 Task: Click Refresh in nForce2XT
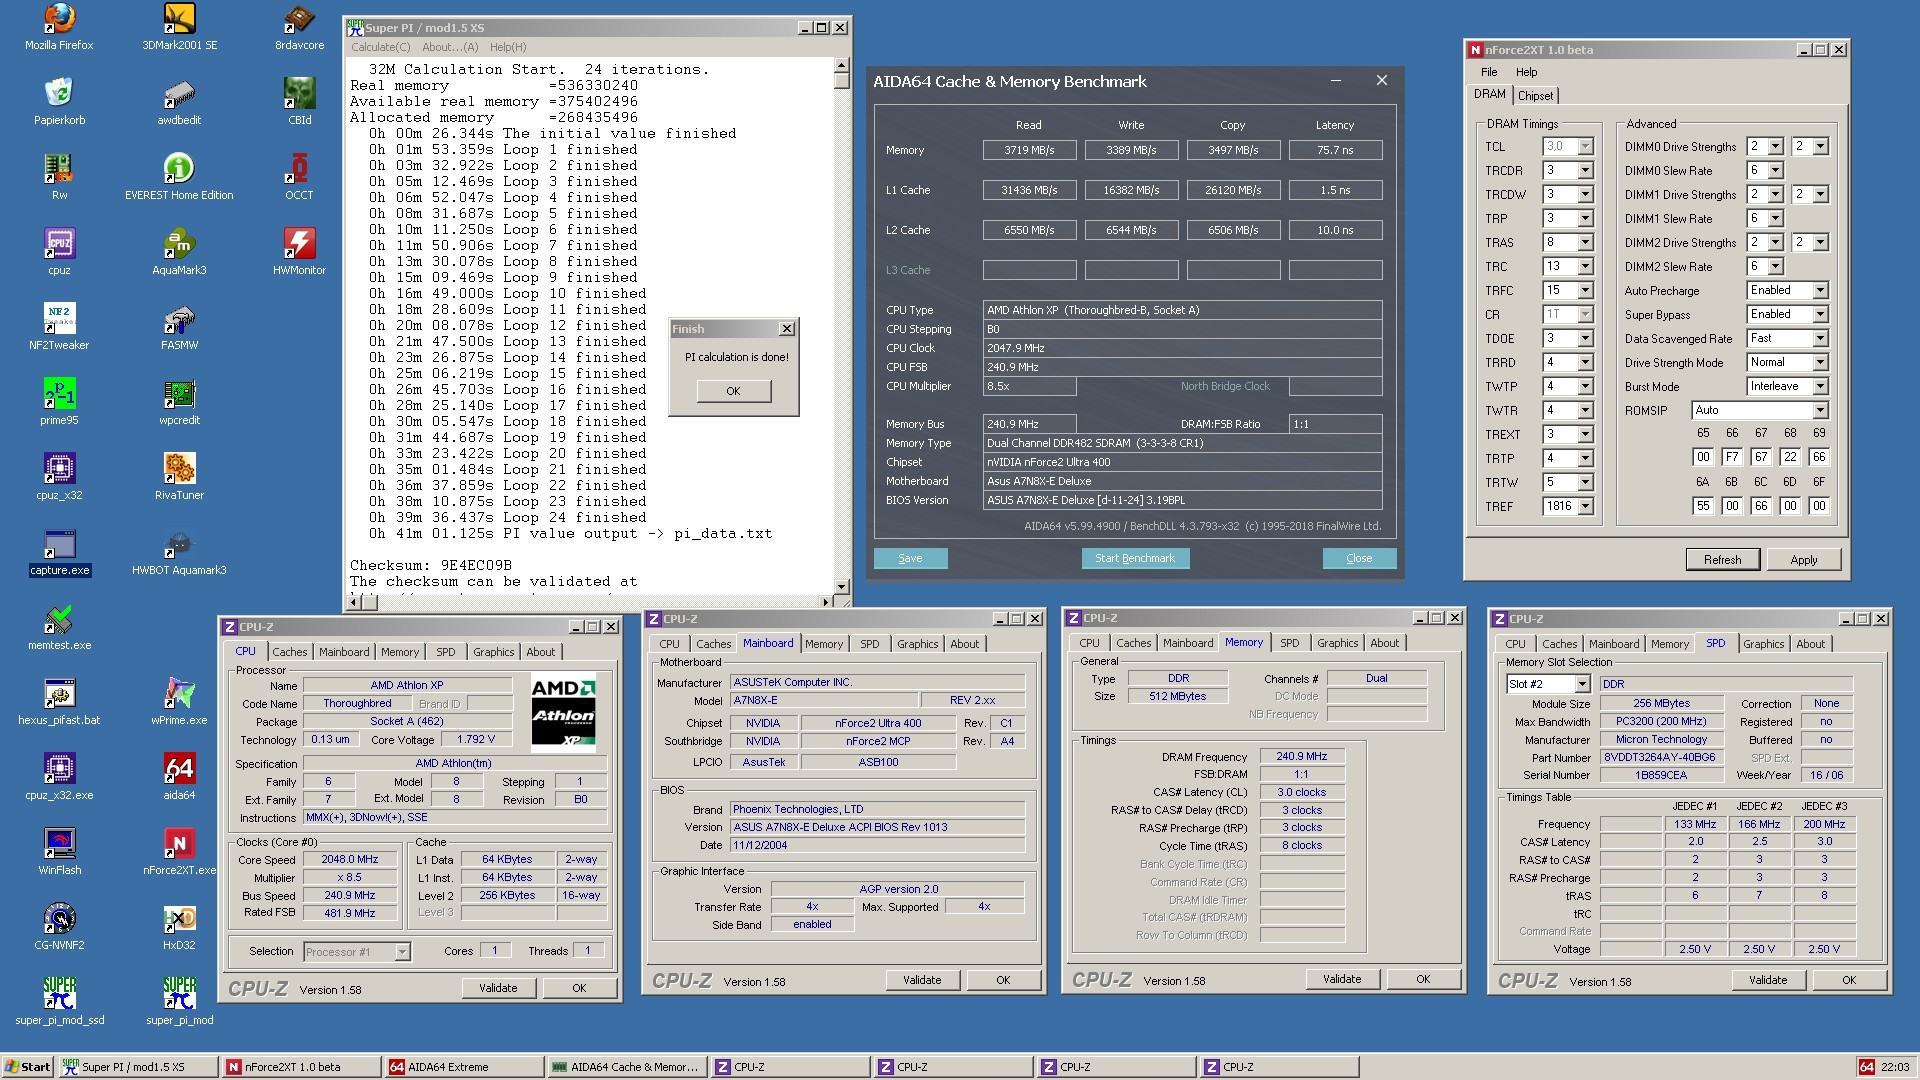(x=1722, y=560)
